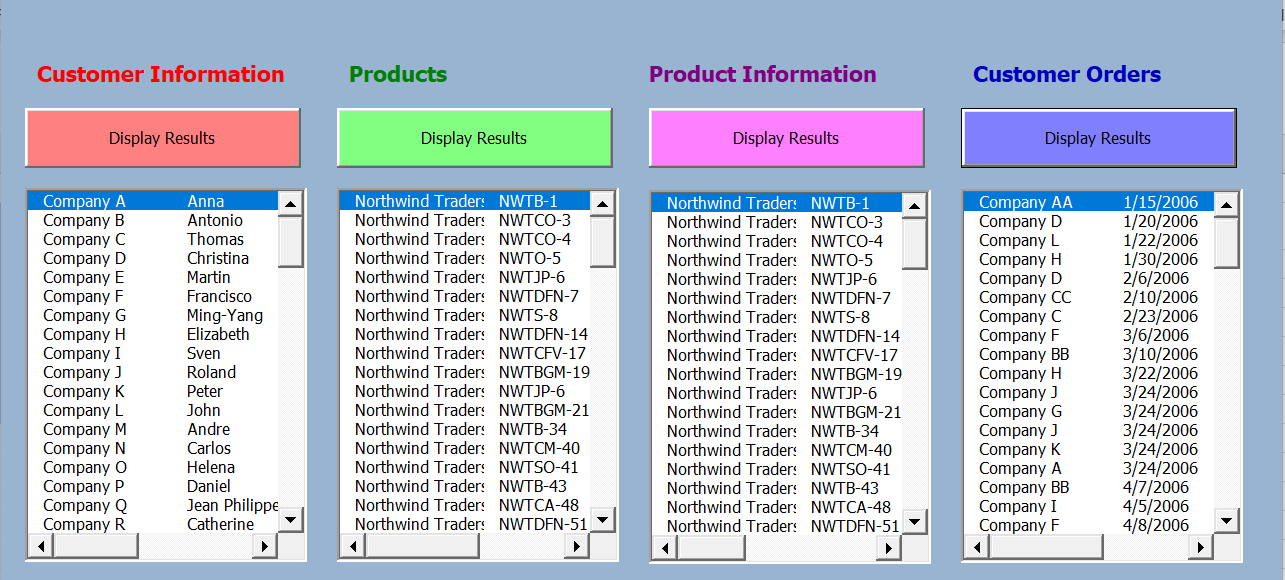Screen dimensions: 1285x580
Task: Select NWTS-8 in the Products list
Action: point(466,315)
